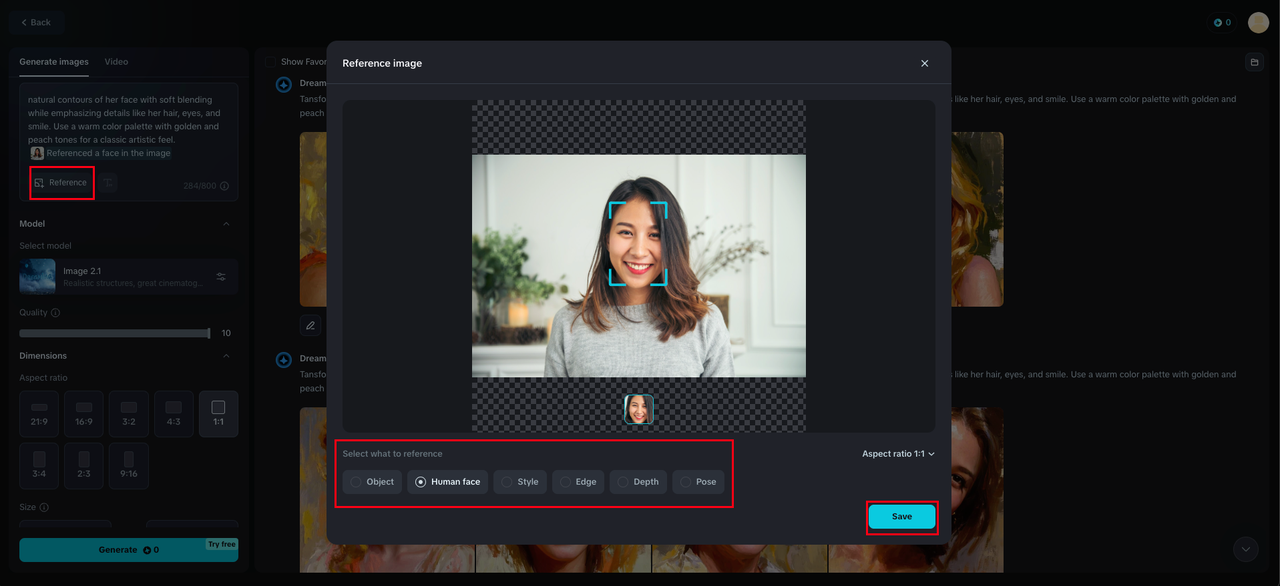Open model settings sliders icon
The width and height of the screenshot is (1280, 586).
pyautogui.click(x=221, y=277)
